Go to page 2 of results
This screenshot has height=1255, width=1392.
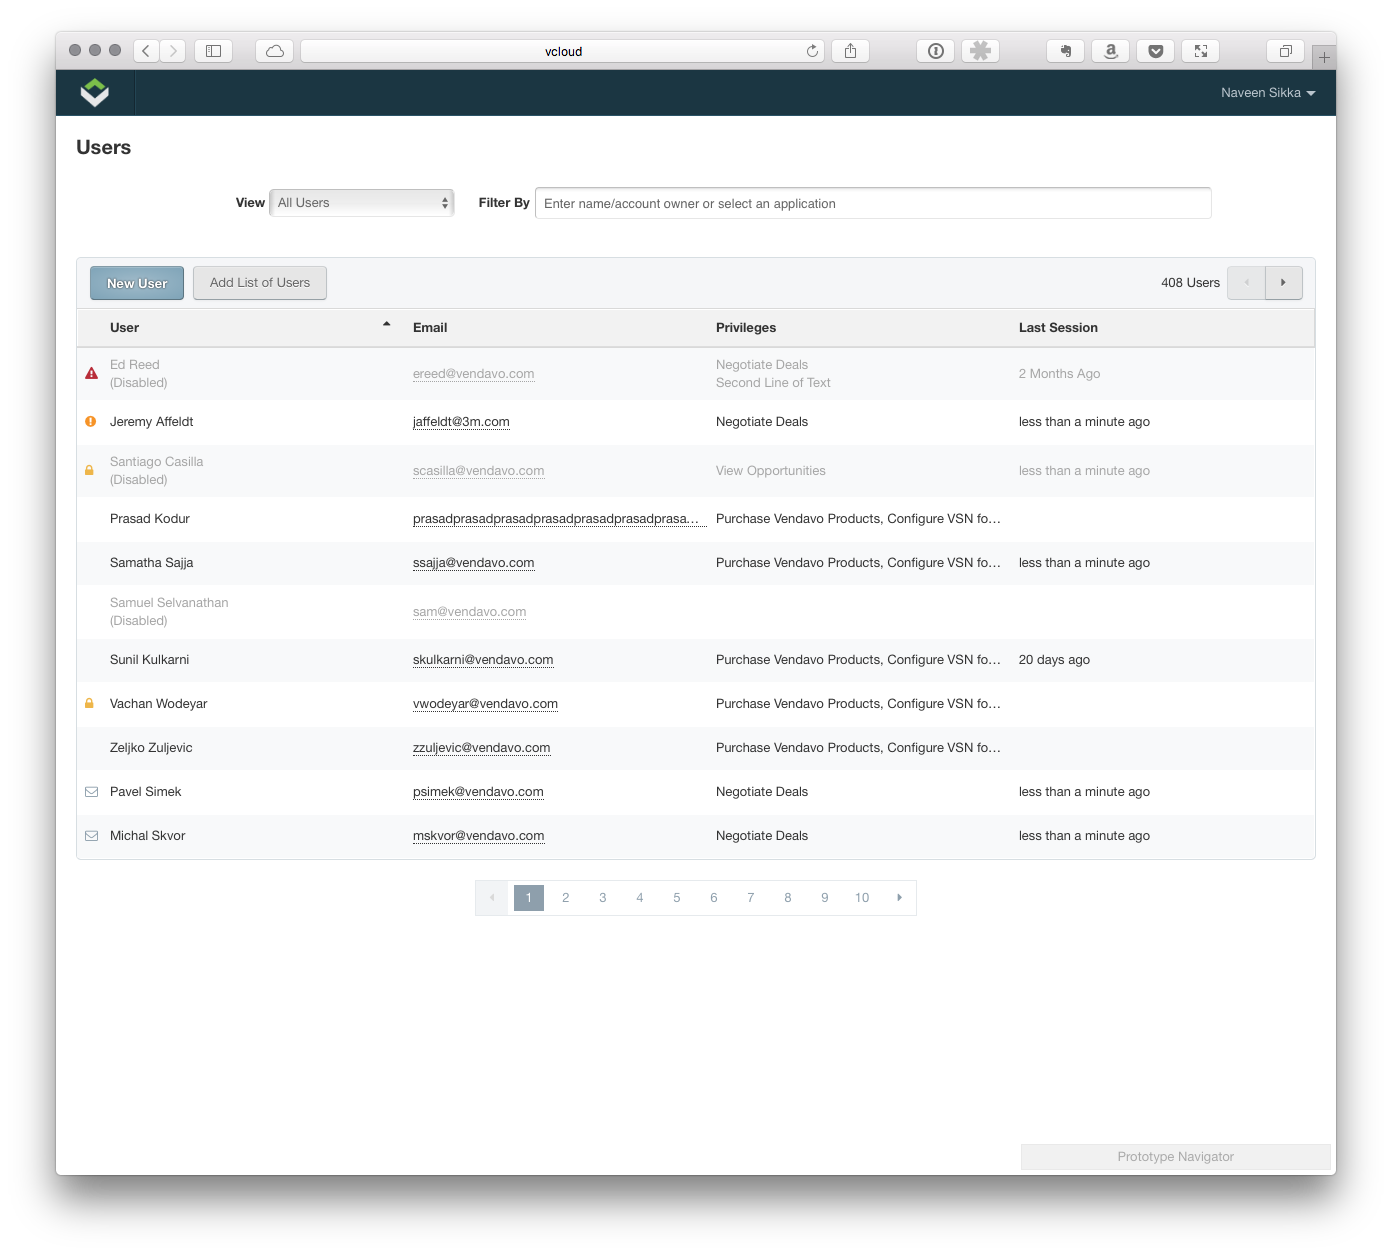(566, 898)
